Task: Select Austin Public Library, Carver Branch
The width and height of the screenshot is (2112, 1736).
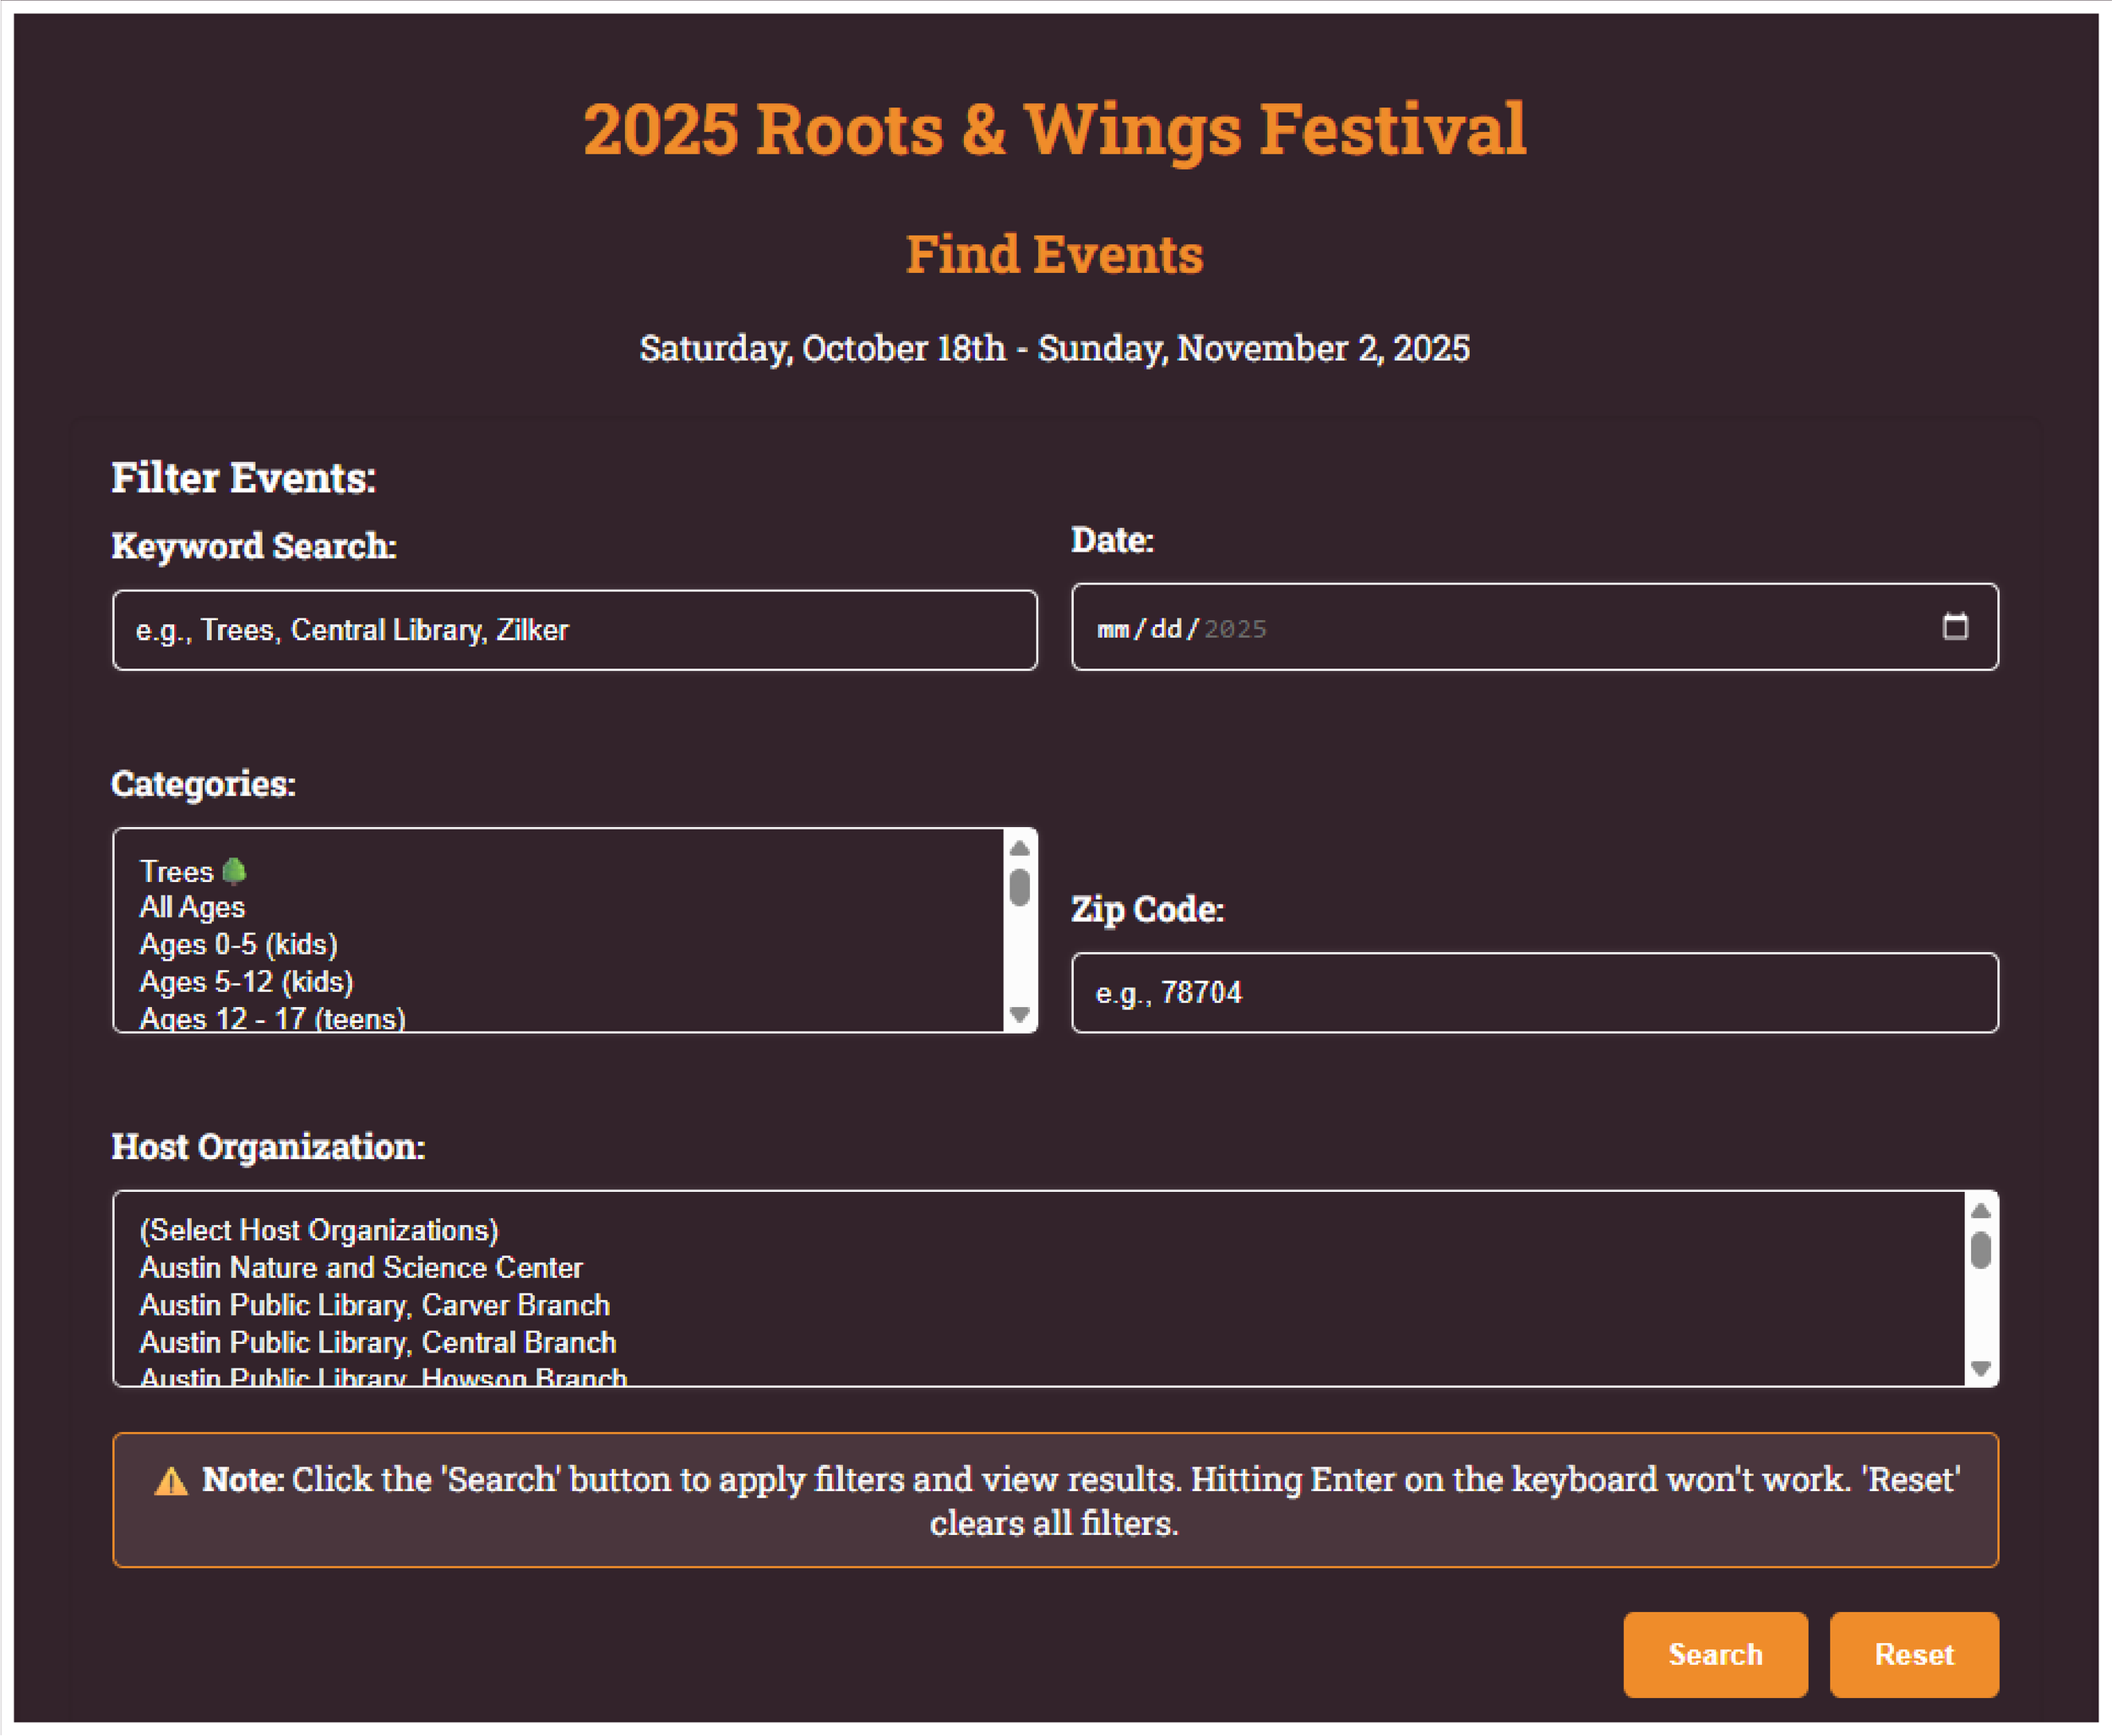Action: pyautogui.click(x=374, y=1305)
